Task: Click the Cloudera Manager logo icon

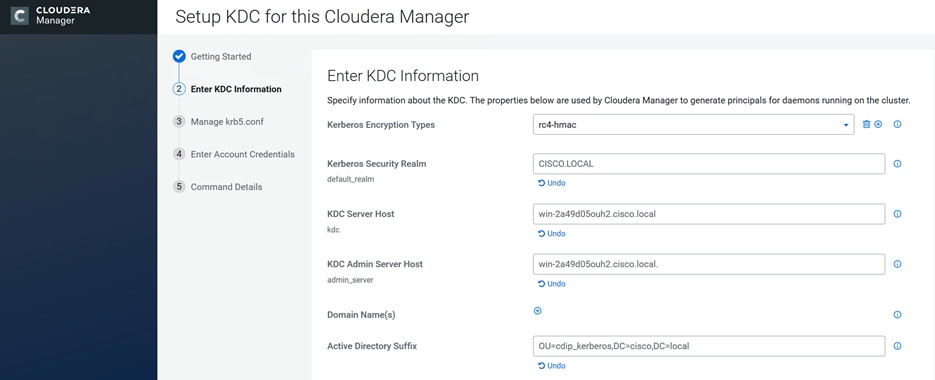Action: [x=19, y=16]
